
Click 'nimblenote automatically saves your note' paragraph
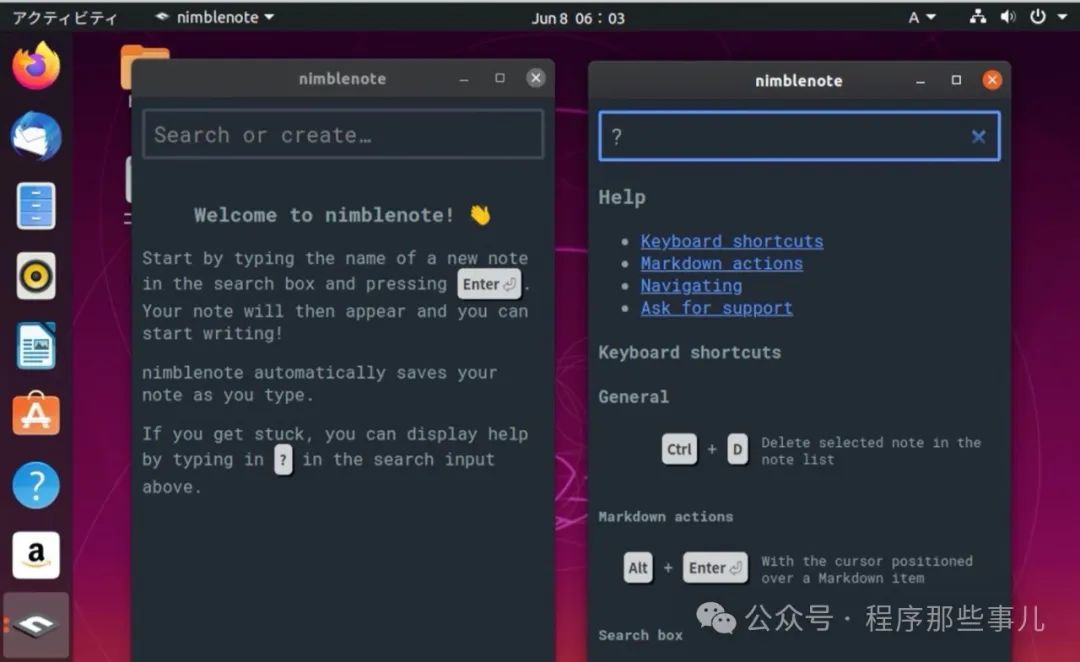tap(320, 384)
